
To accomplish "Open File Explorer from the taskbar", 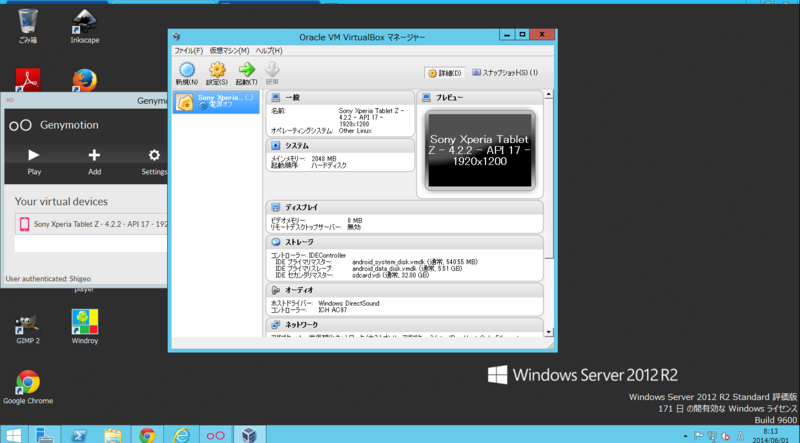I will click(113, 435).
